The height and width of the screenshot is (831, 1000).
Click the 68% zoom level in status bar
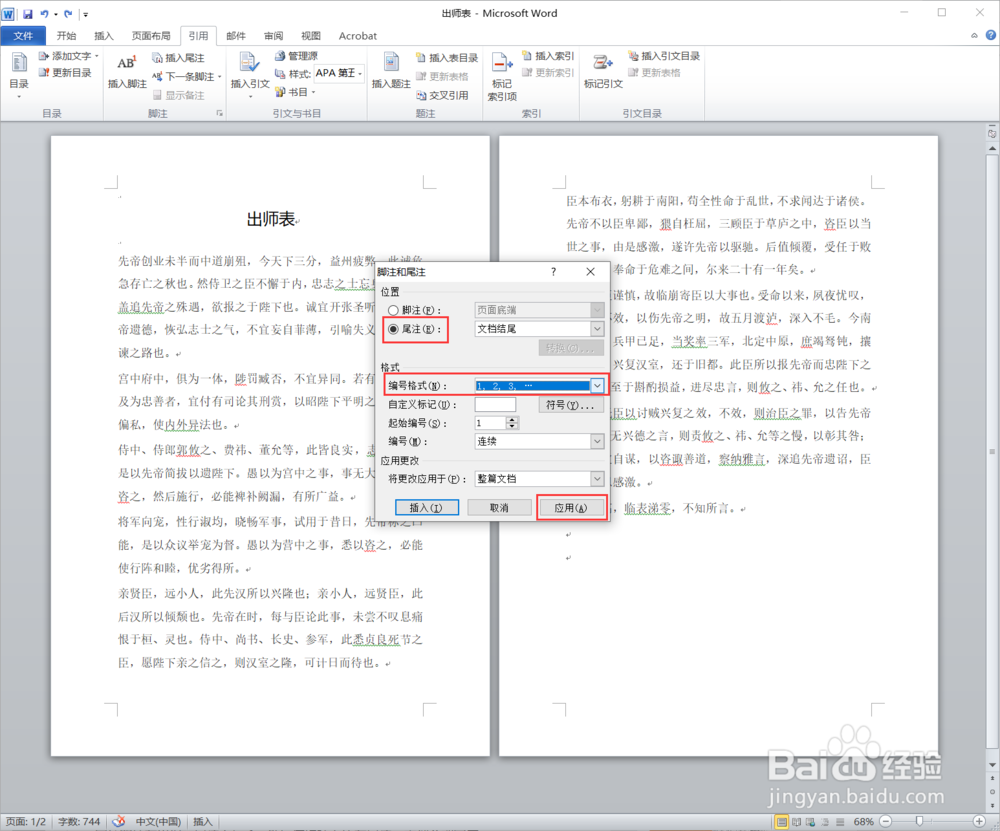click(x=864, y=821)
